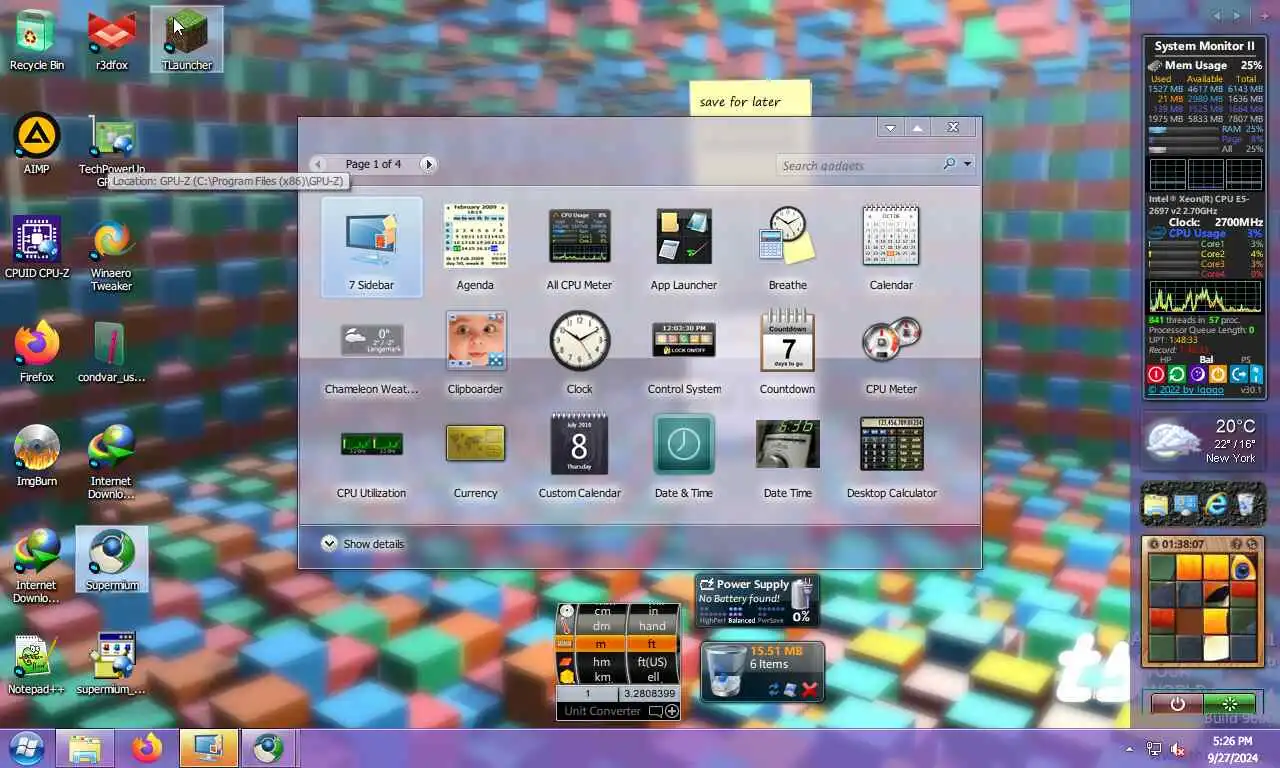Select the Firefox desktop shortcut
The image size is (1280, 768).
37,352
